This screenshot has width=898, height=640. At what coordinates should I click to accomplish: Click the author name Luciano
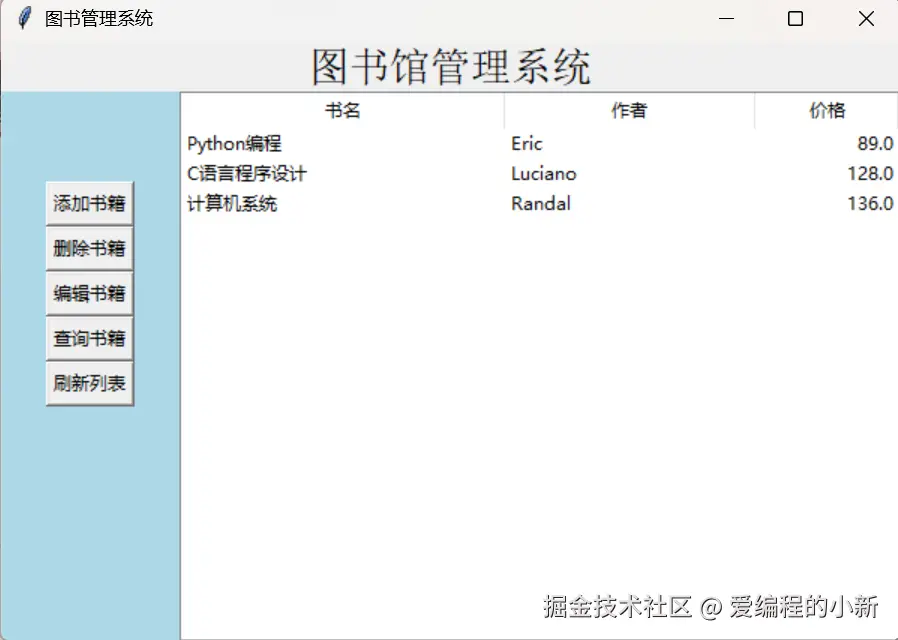click(x=543, y=173)
